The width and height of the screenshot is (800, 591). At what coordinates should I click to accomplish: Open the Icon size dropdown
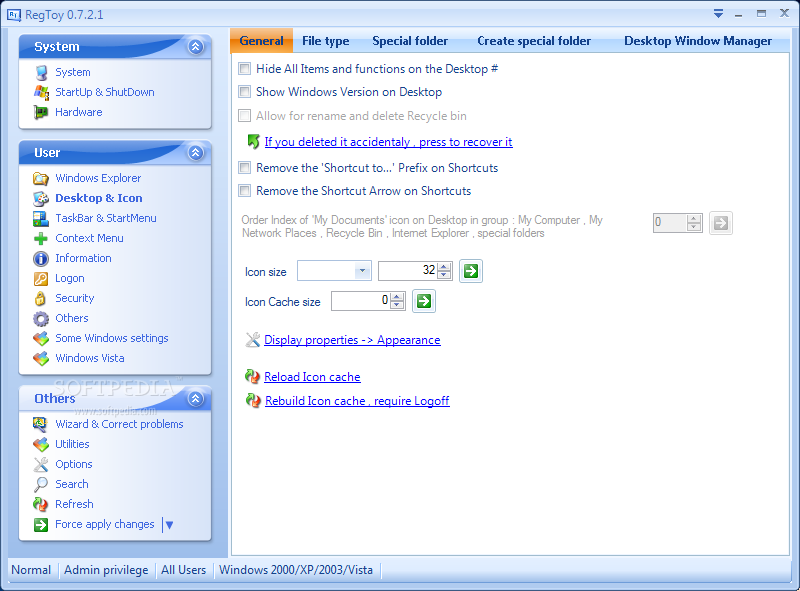[363, 270]
